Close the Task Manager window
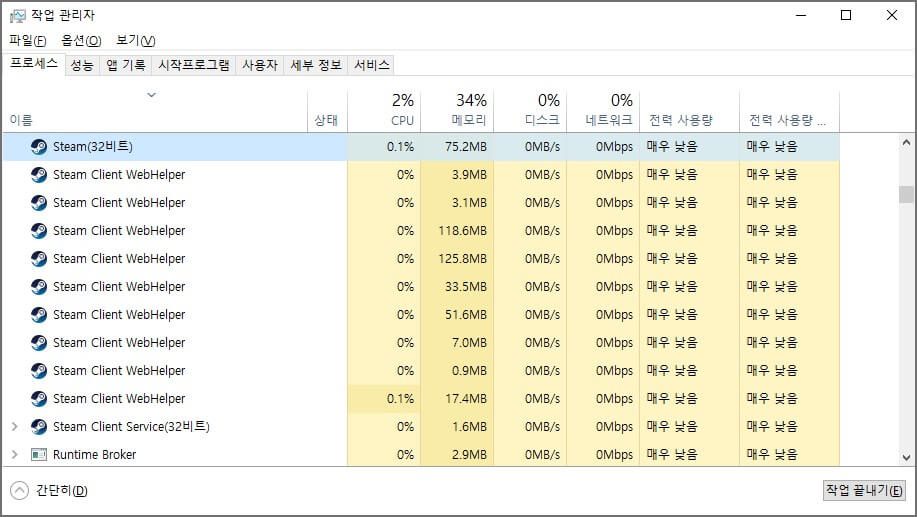Image resolution: width=917 pixels, height=517 pixels. point(892,15)
